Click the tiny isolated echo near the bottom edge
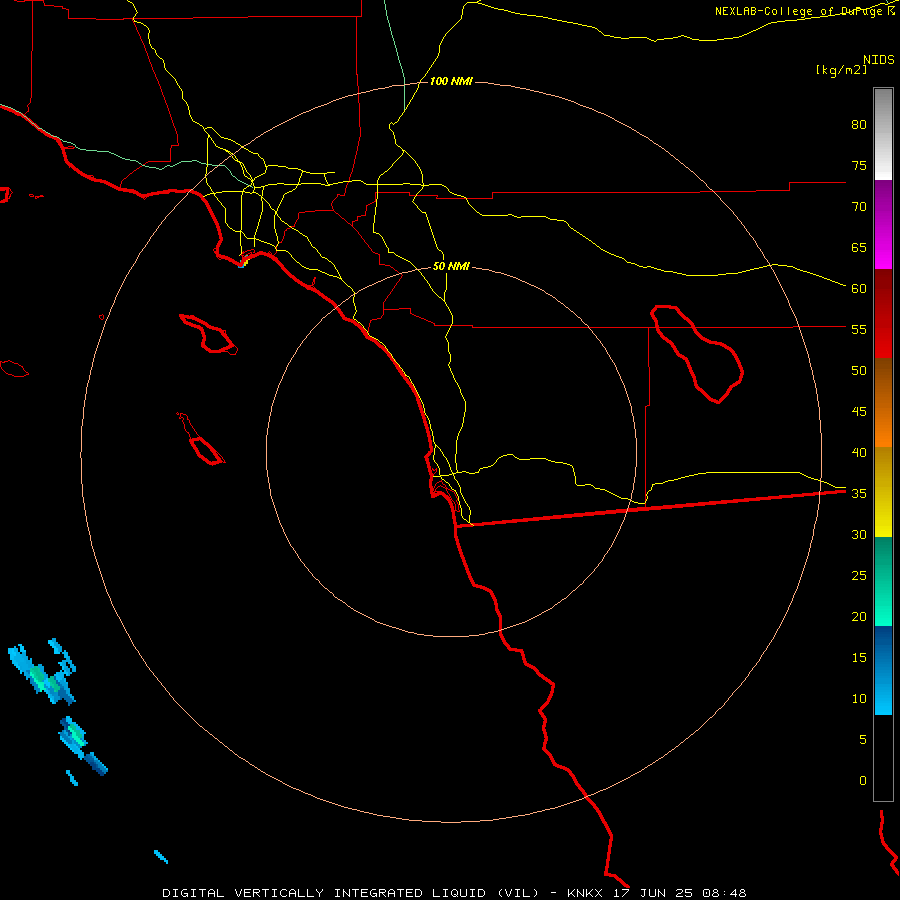Screen dimensions: 900x900 pos(161,856)
